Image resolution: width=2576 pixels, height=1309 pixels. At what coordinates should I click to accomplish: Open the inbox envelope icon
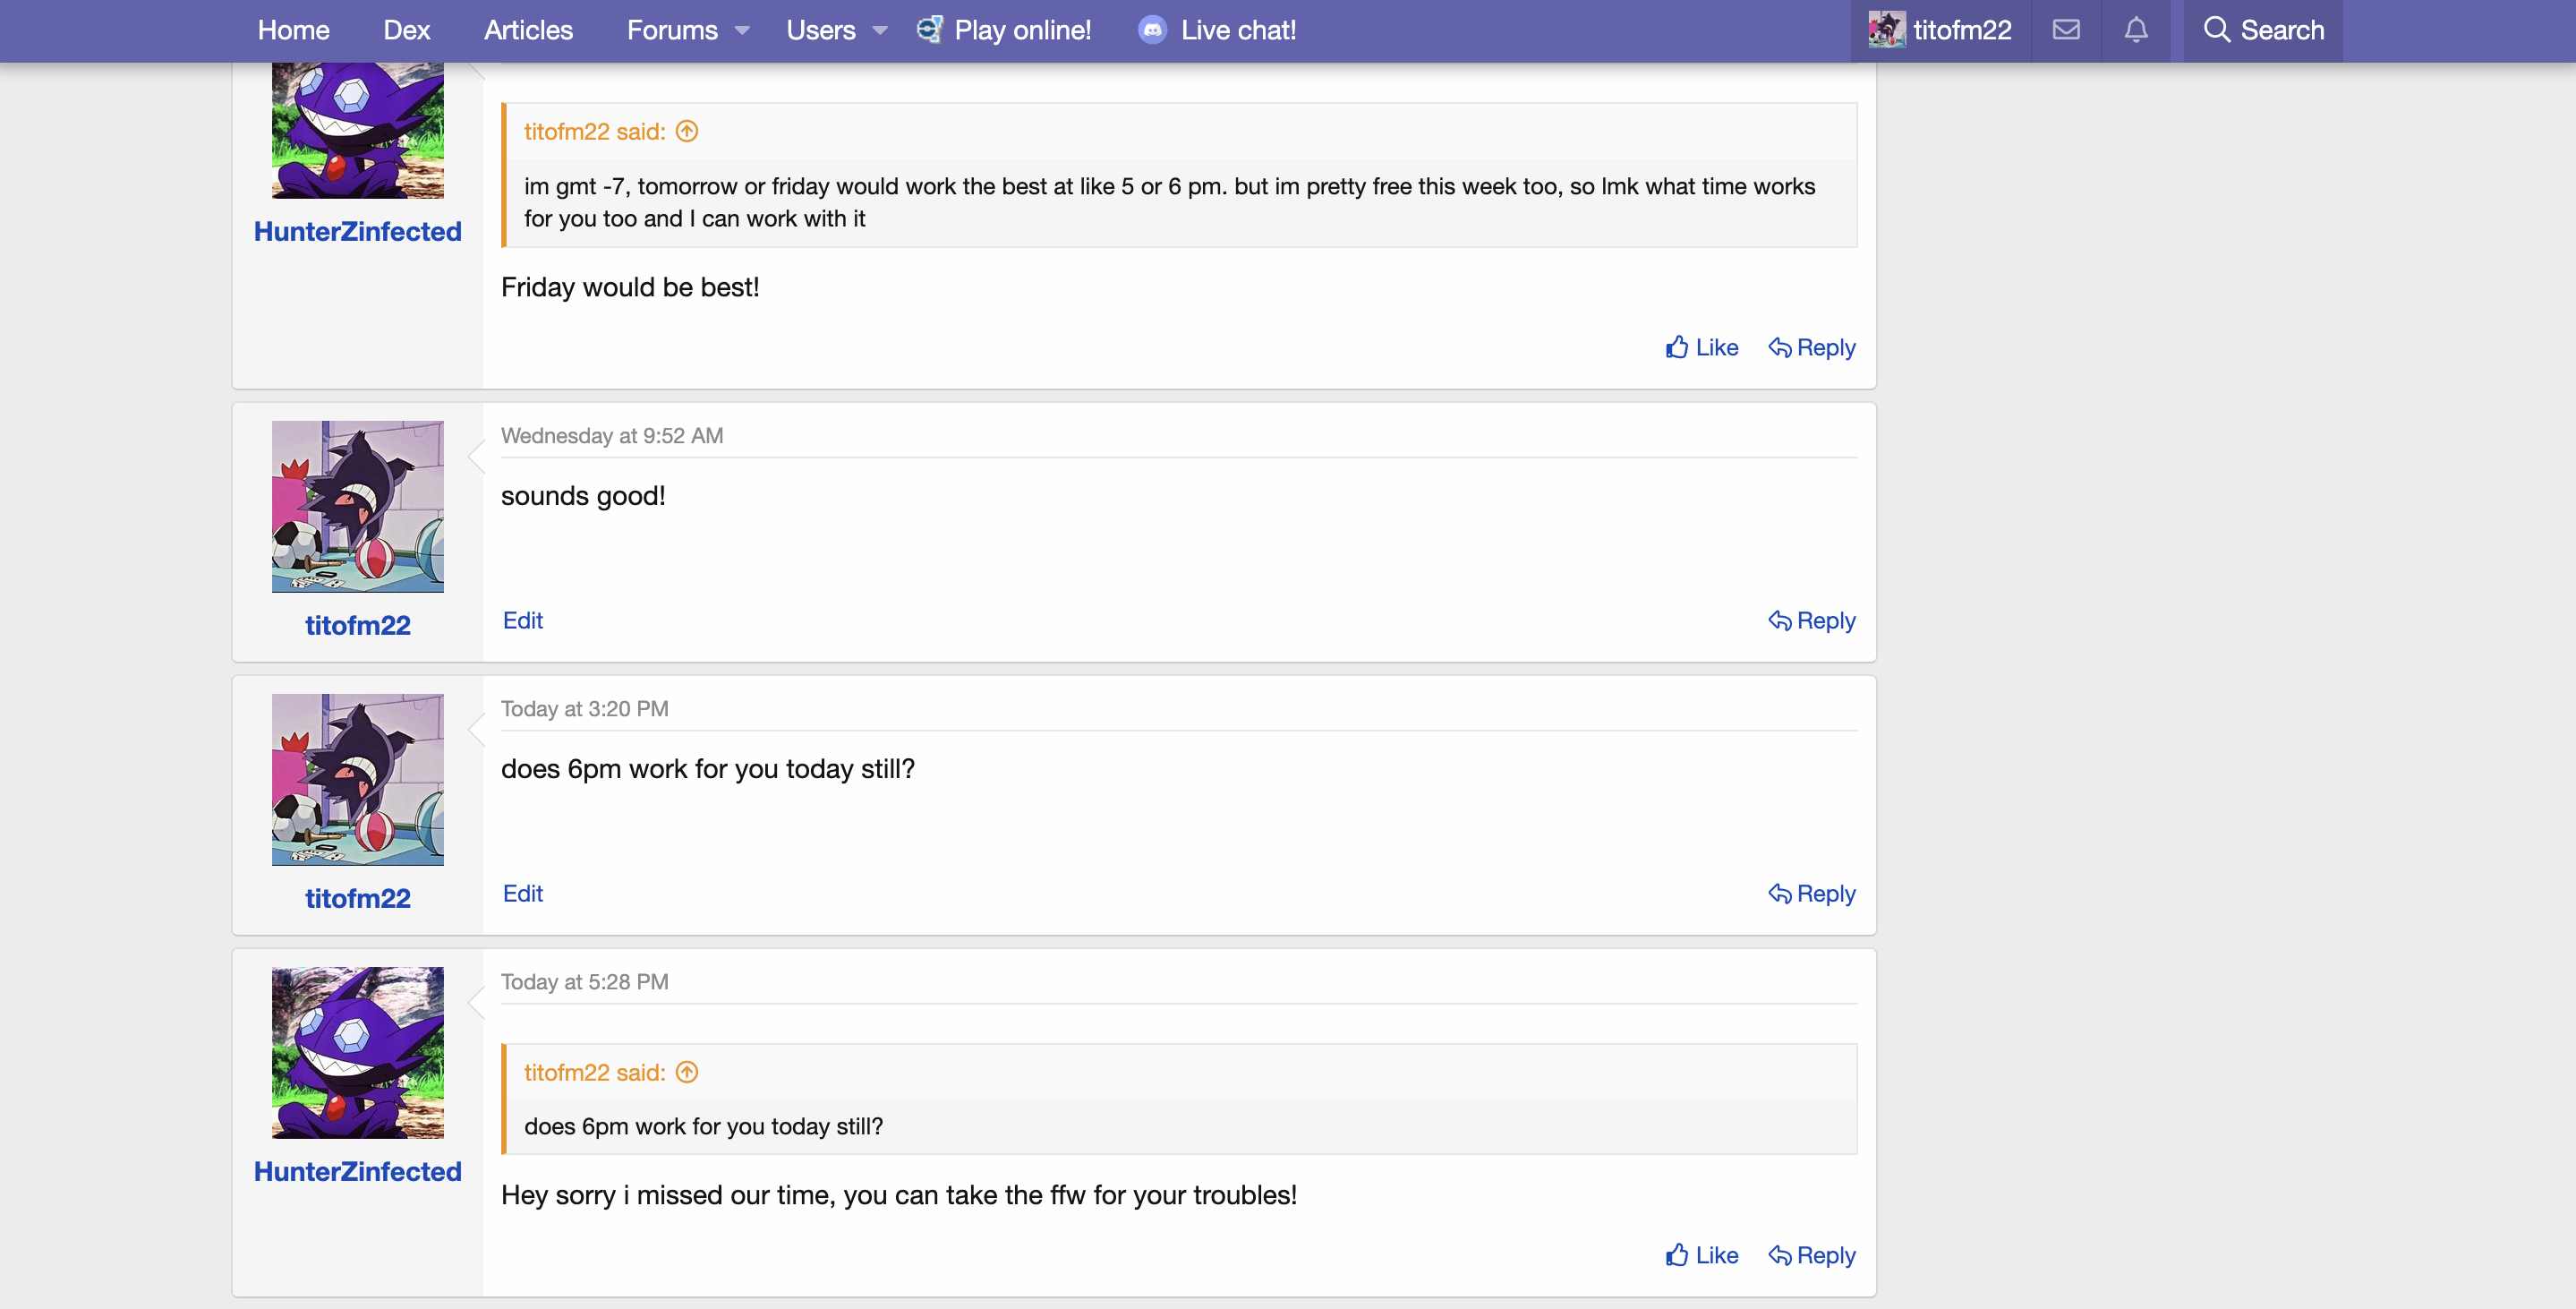[2066, 30]
